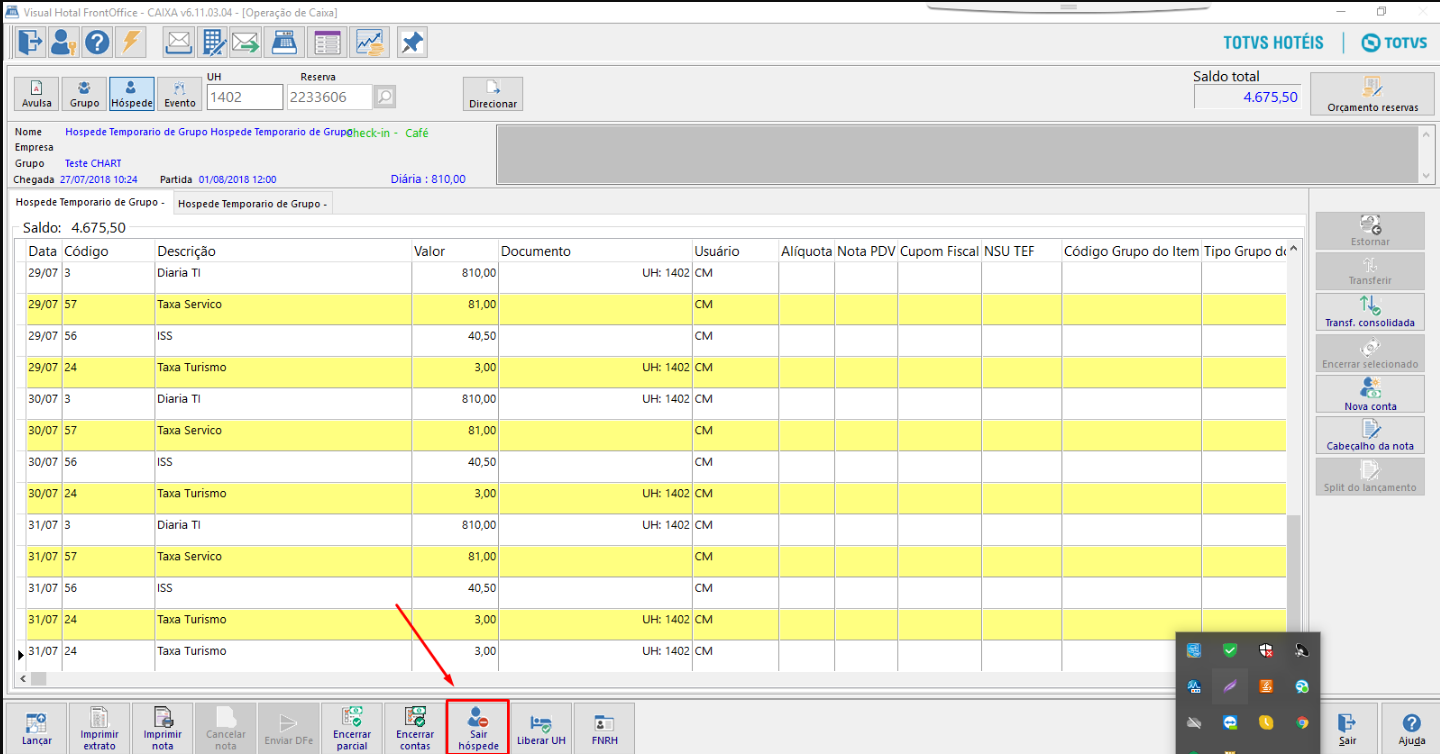Open the cash register toolbar icon
1440x754 pixels.
point(284,42)
